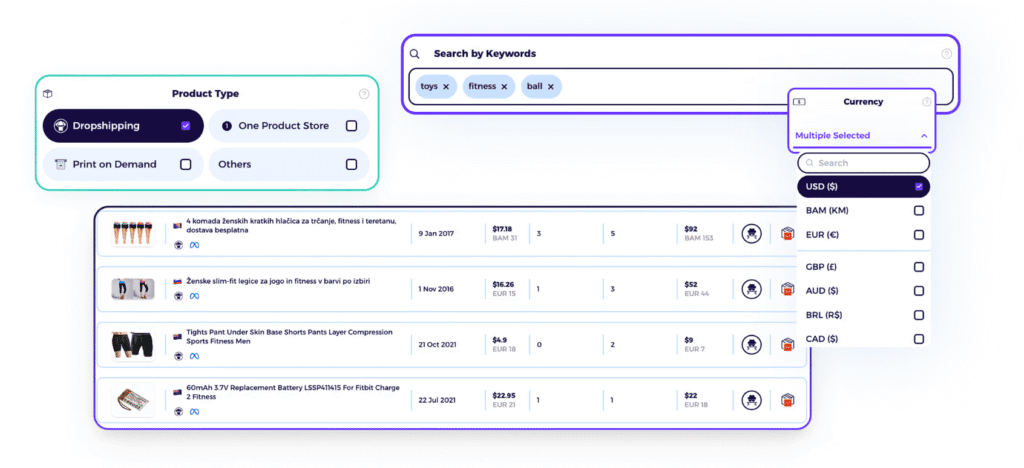Open the running shorts product thumbnail
Screen dimensions: 1024x468
133,233
